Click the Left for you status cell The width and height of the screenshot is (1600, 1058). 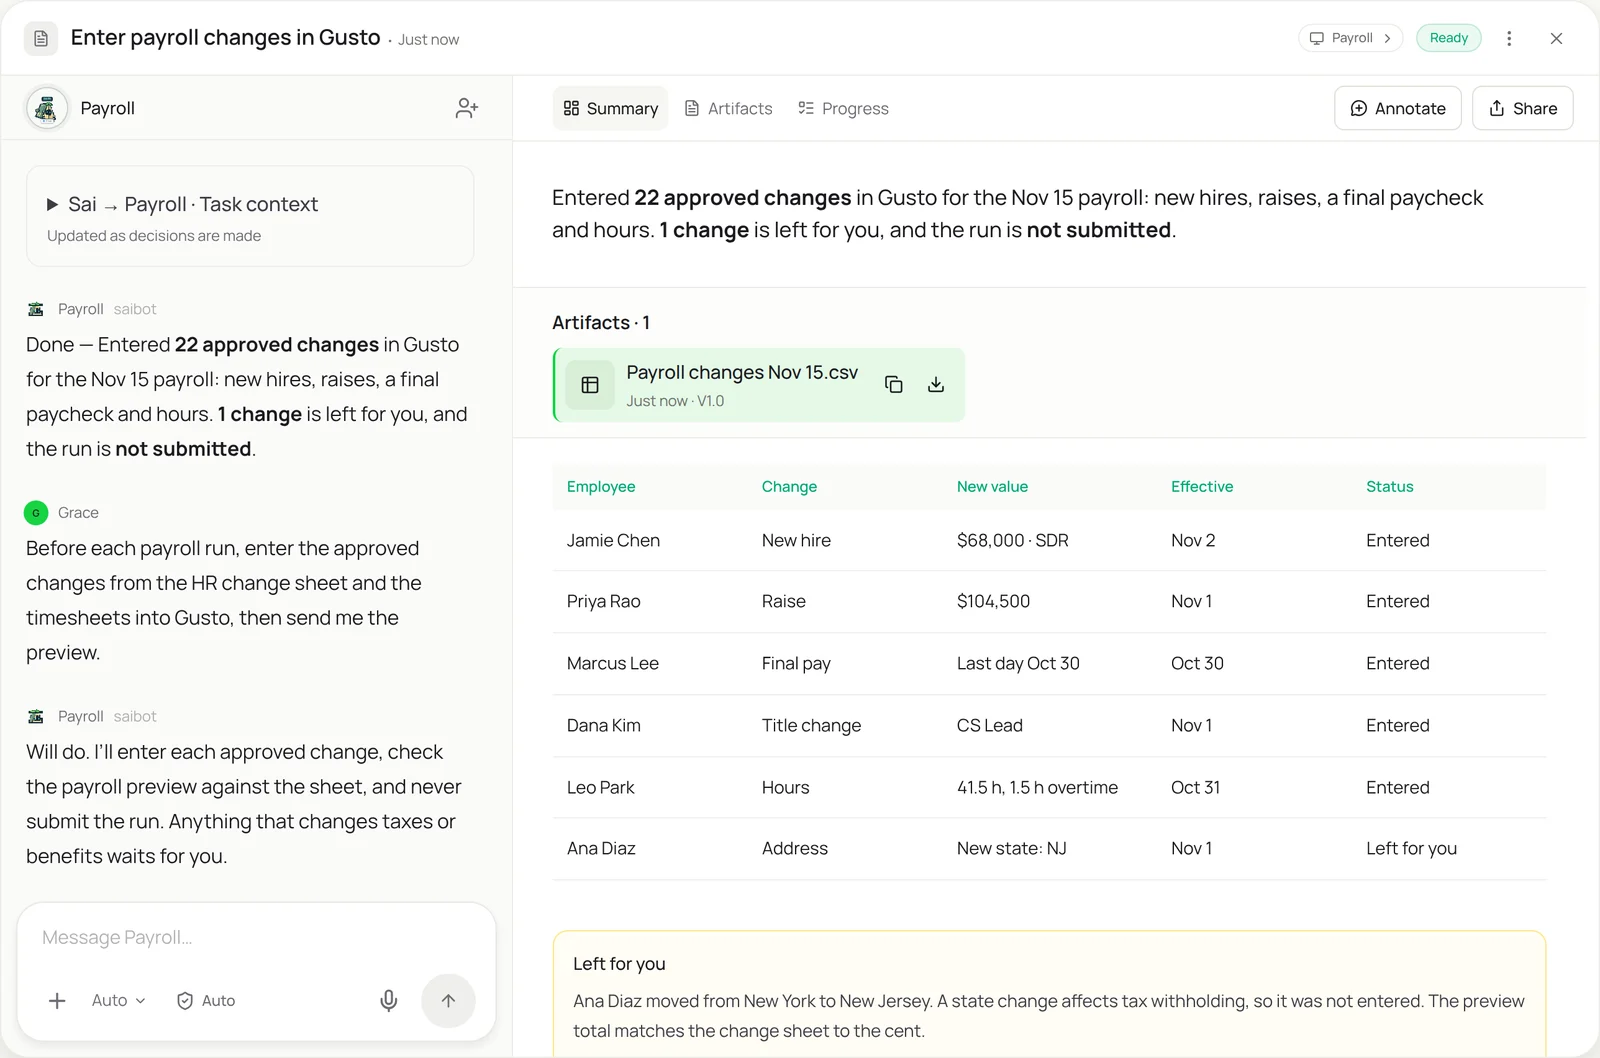point(1411,848)
